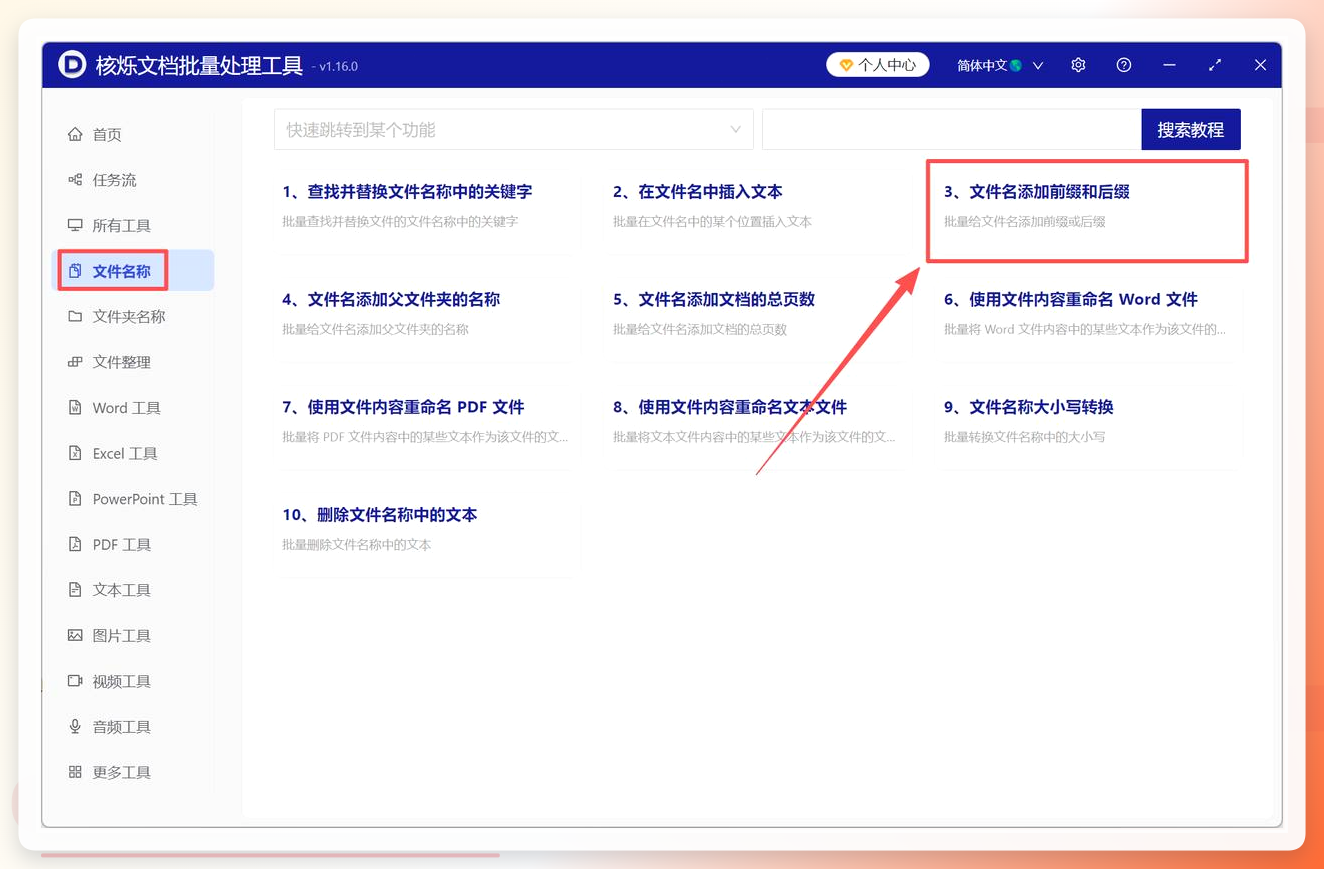Expand the 简体中文 language selector
The height and width of the screenshot is (869, 1324).
(x=1000, y=65)
